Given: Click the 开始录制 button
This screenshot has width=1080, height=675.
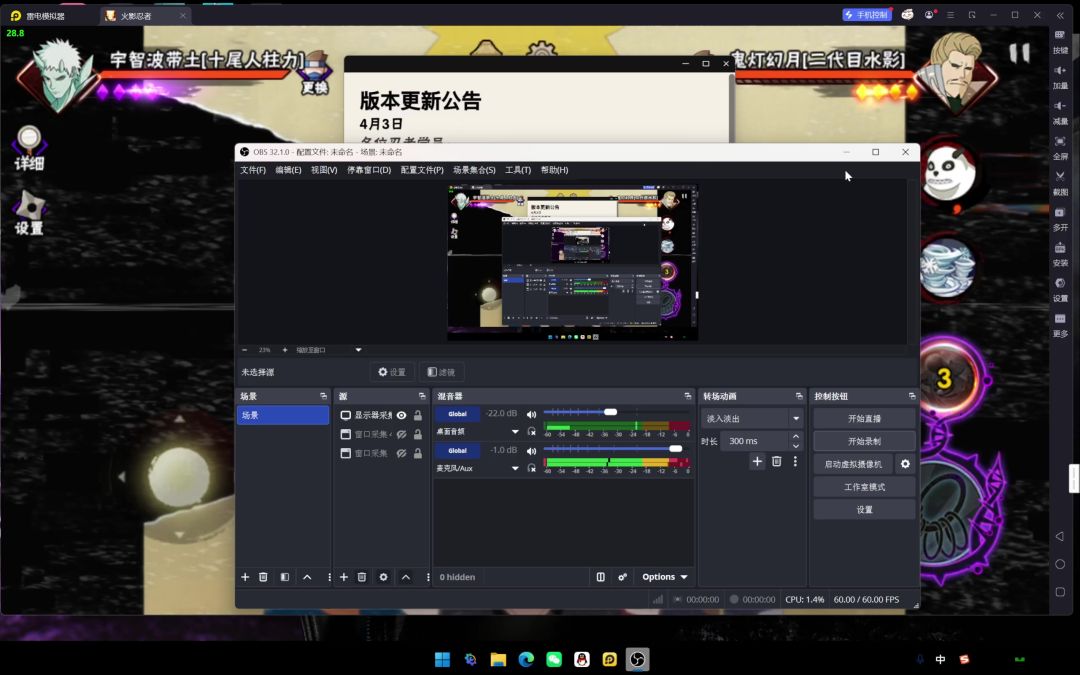Looking at the screenshot, I should [864, 441].
